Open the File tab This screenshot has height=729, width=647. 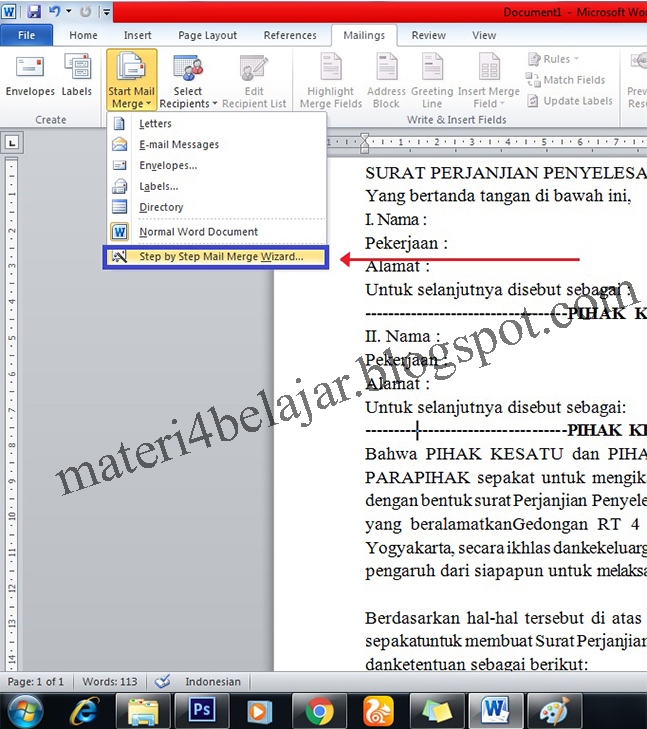click(x=26, y=35)
